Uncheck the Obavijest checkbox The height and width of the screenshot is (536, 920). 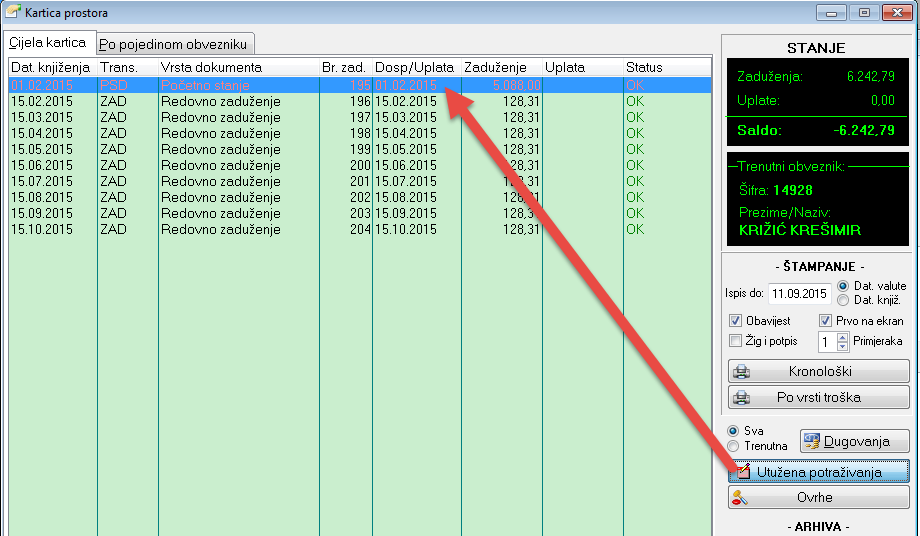735,321
